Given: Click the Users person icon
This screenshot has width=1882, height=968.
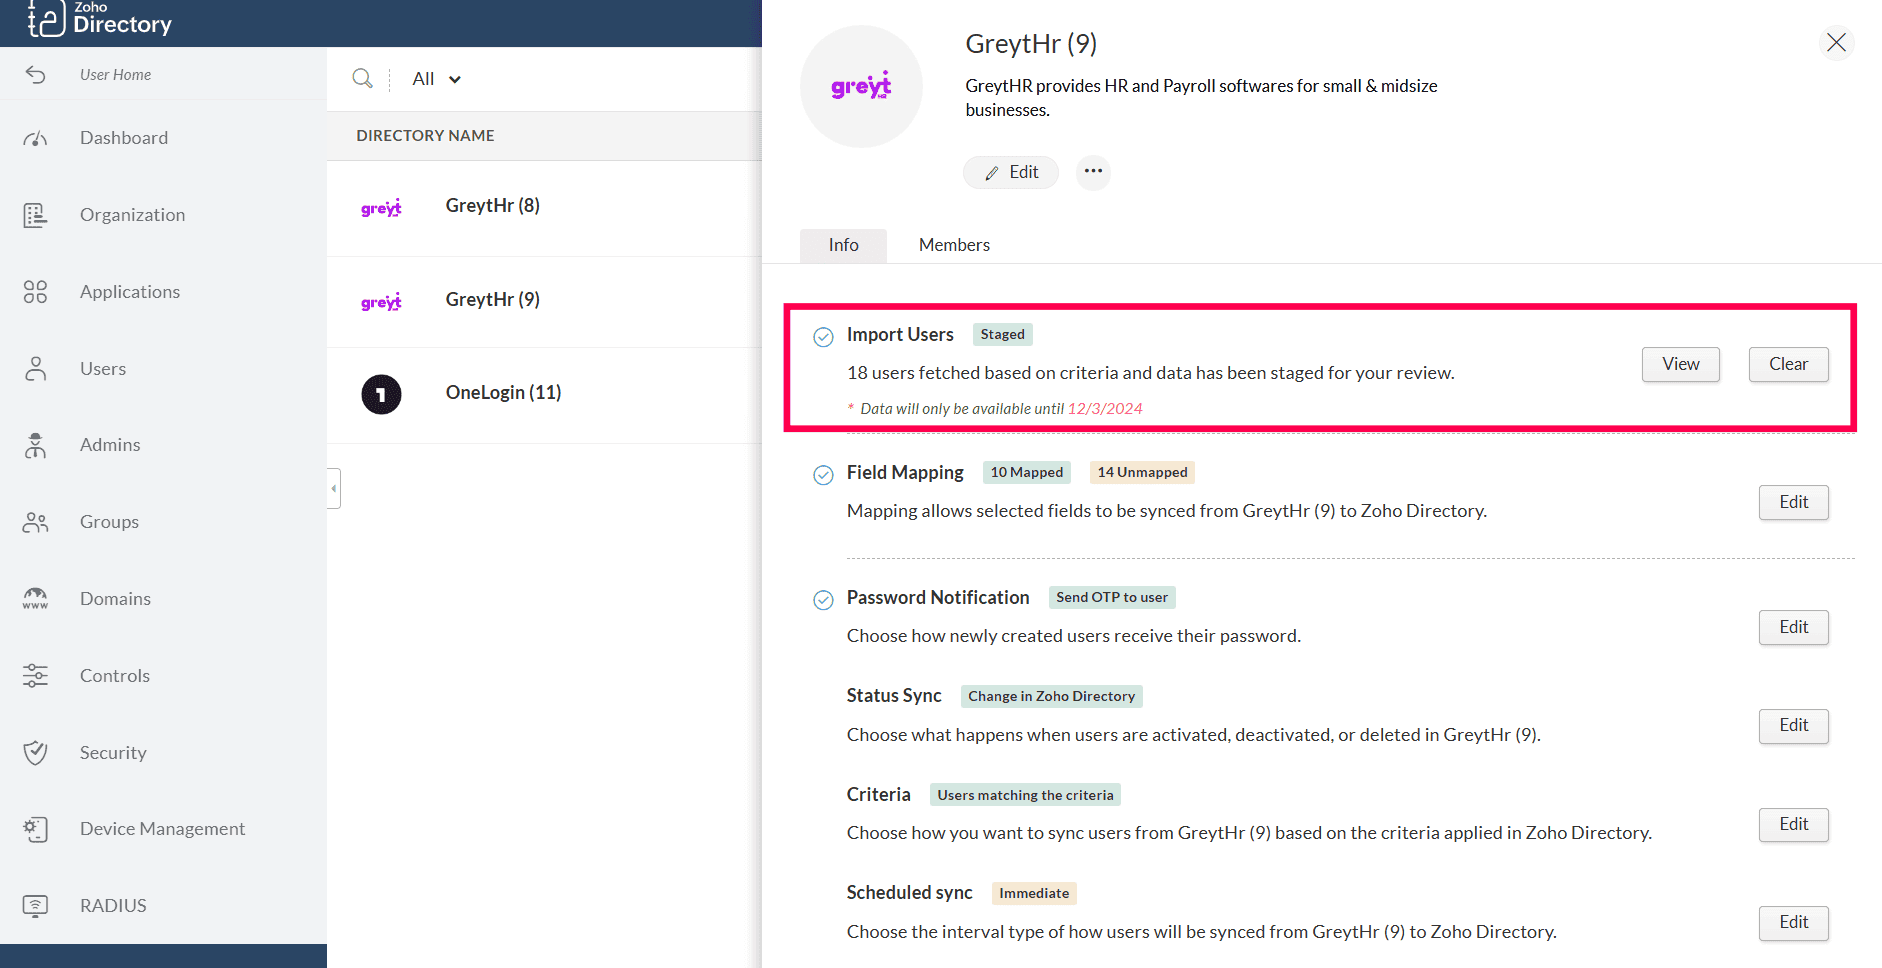Looking at the screenshot, I should pos(36,369).
